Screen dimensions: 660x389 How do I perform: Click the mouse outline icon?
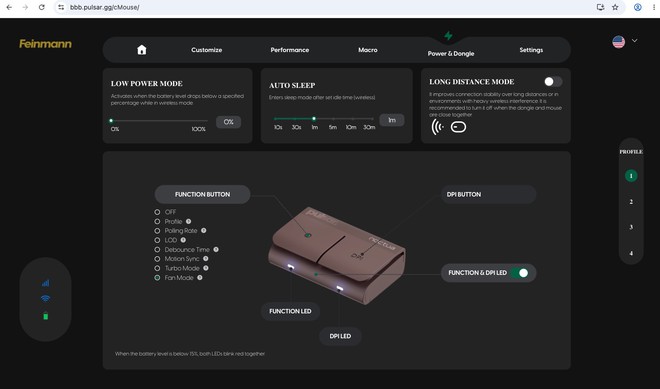click(x=458, y=127)
